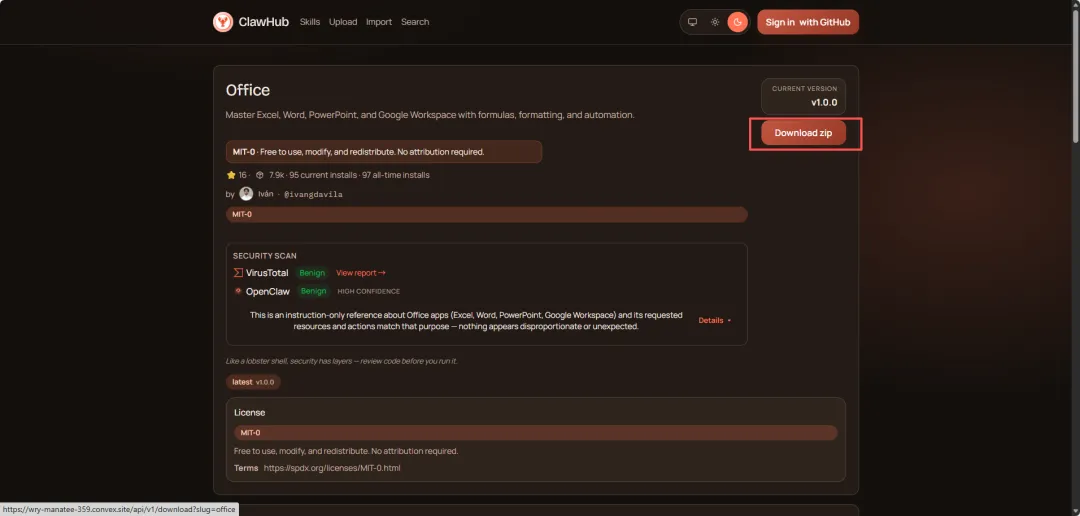Click the '97 all-time installs' text

click(x=396, y=175)
